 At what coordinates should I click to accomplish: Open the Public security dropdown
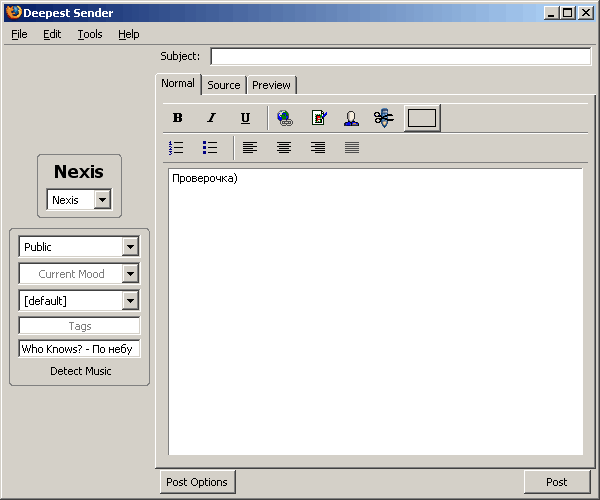(x=130, y=247)
